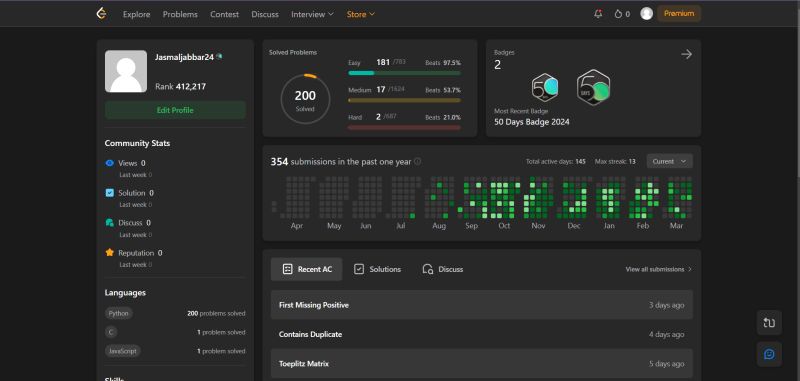Screen dimensions: 800x381
Task: Open the user avatar menu in navbar
Action: coord(646,14)
